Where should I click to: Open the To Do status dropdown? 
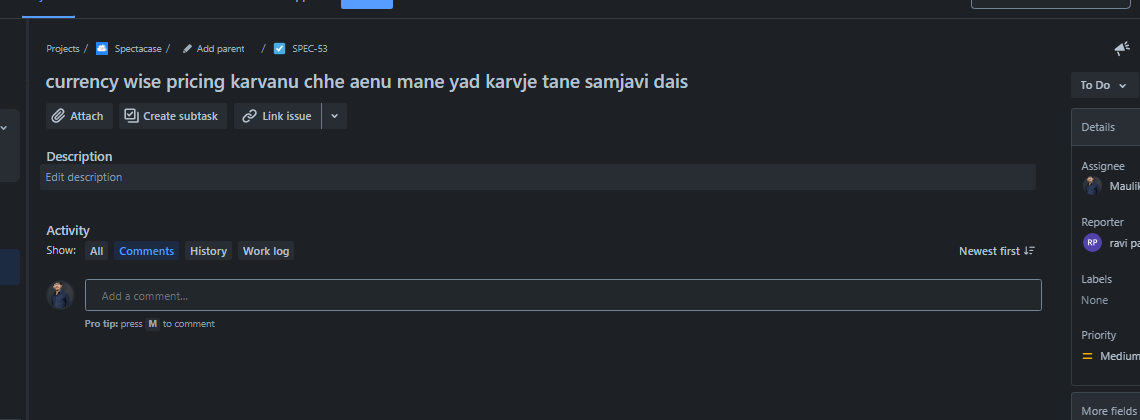(x=1103, y=85)
